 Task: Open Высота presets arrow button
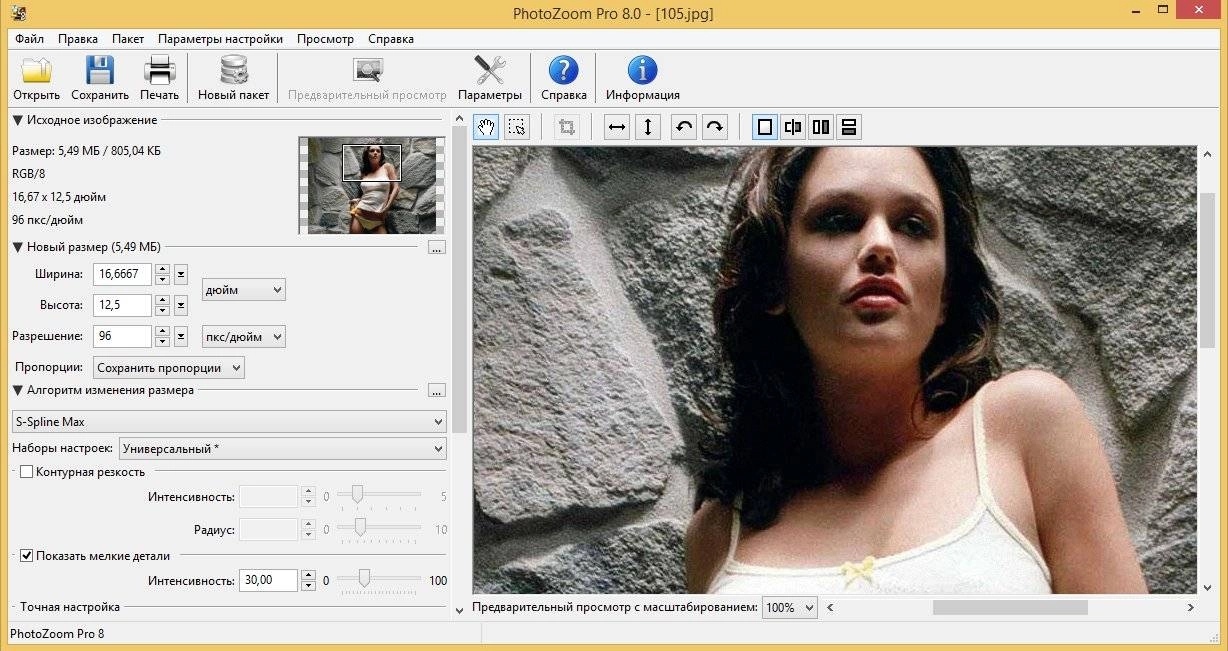click(x=181, y=305)
